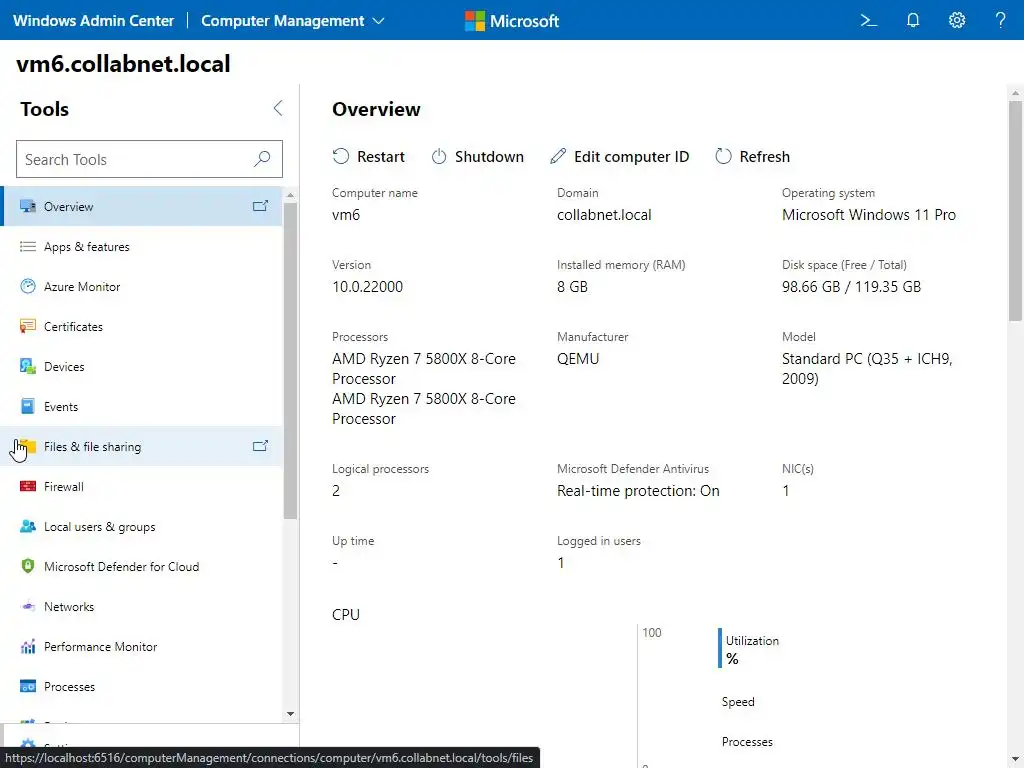Open Local users & groups tool
The height and width of the screenshot is (768, 1024).
point(142,526)
